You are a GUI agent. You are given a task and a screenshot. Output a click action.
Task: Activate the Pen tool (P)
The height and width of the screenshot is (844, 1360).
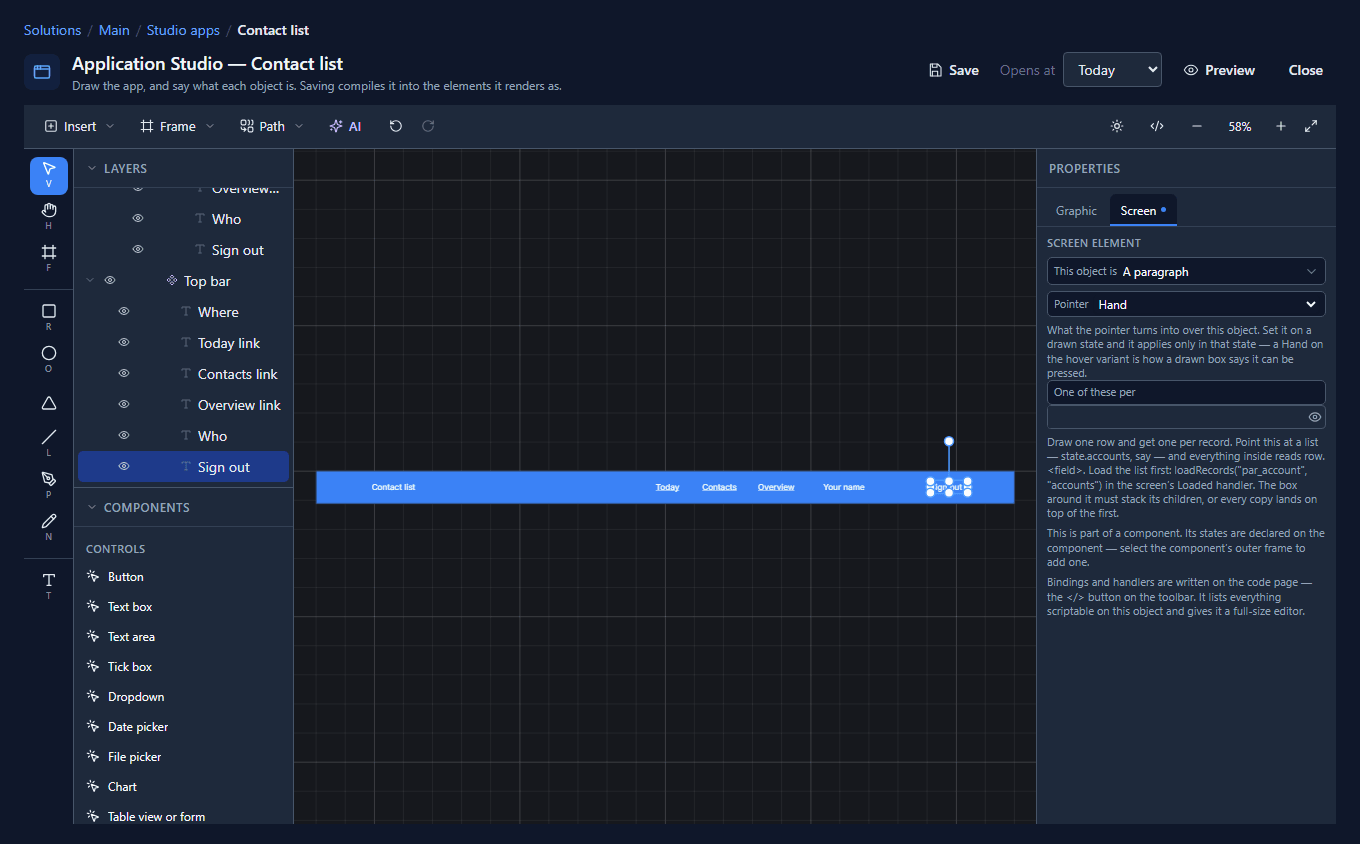[49, 485]
